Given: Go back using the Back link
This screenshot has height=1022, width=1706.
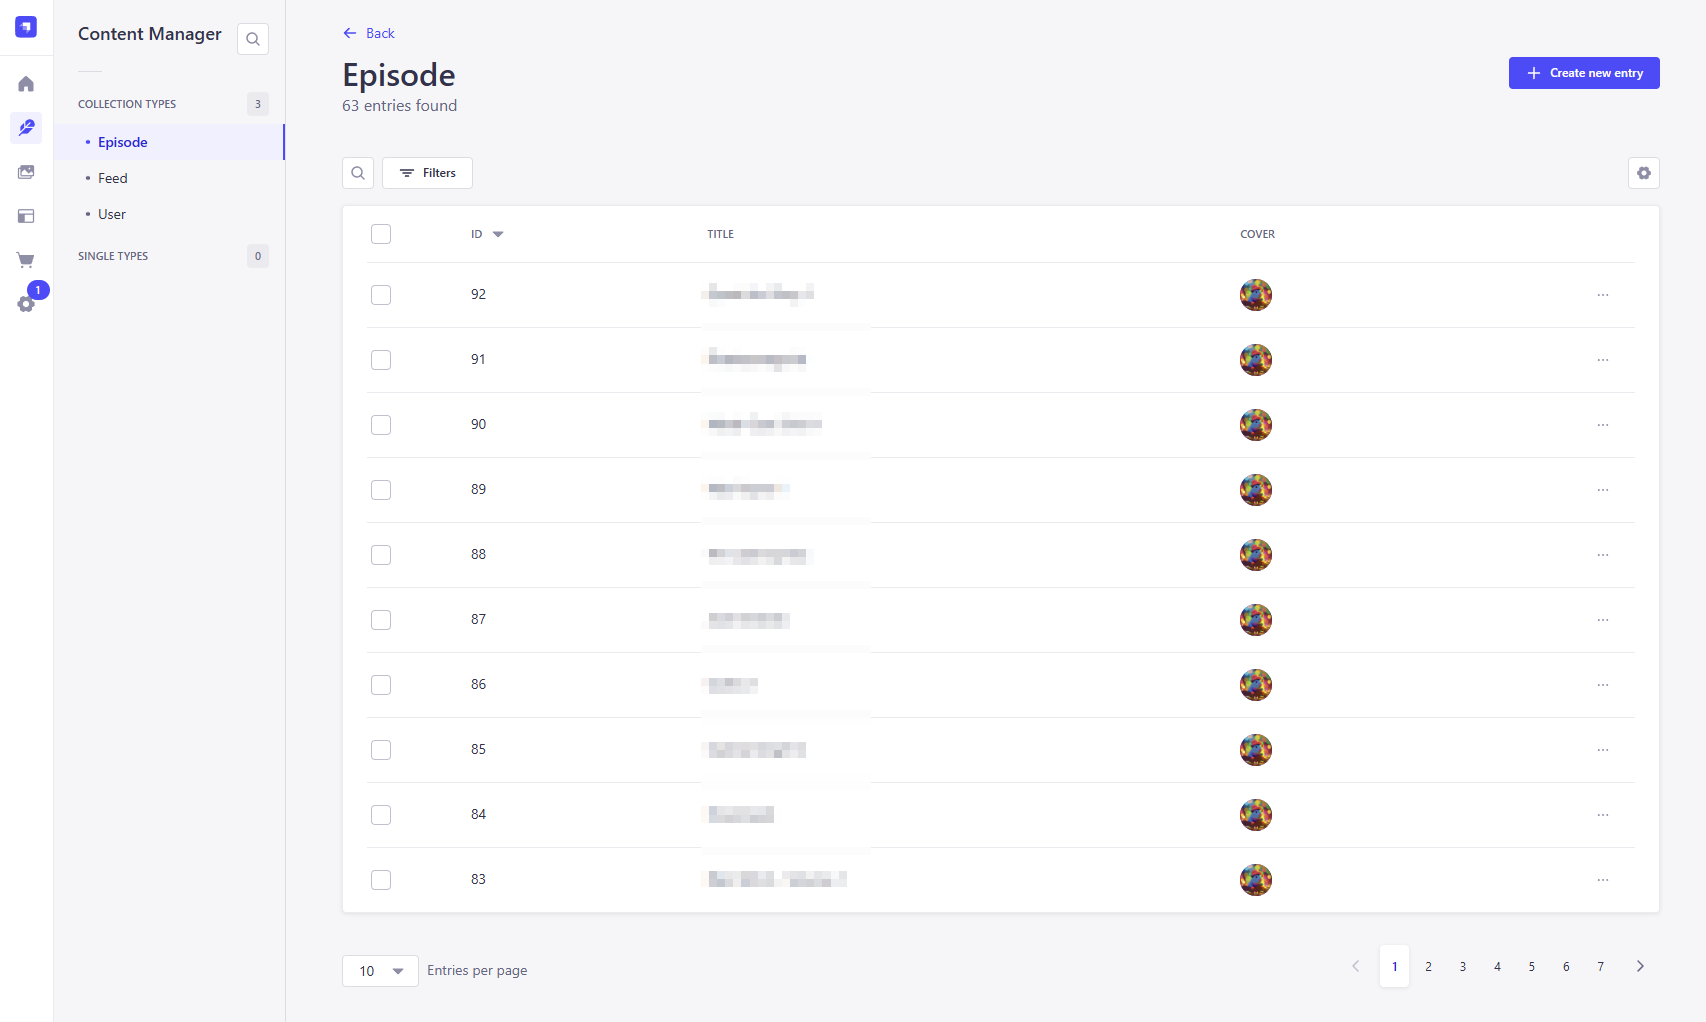Looking at the screenshot, I should click(x=369, y=33).
